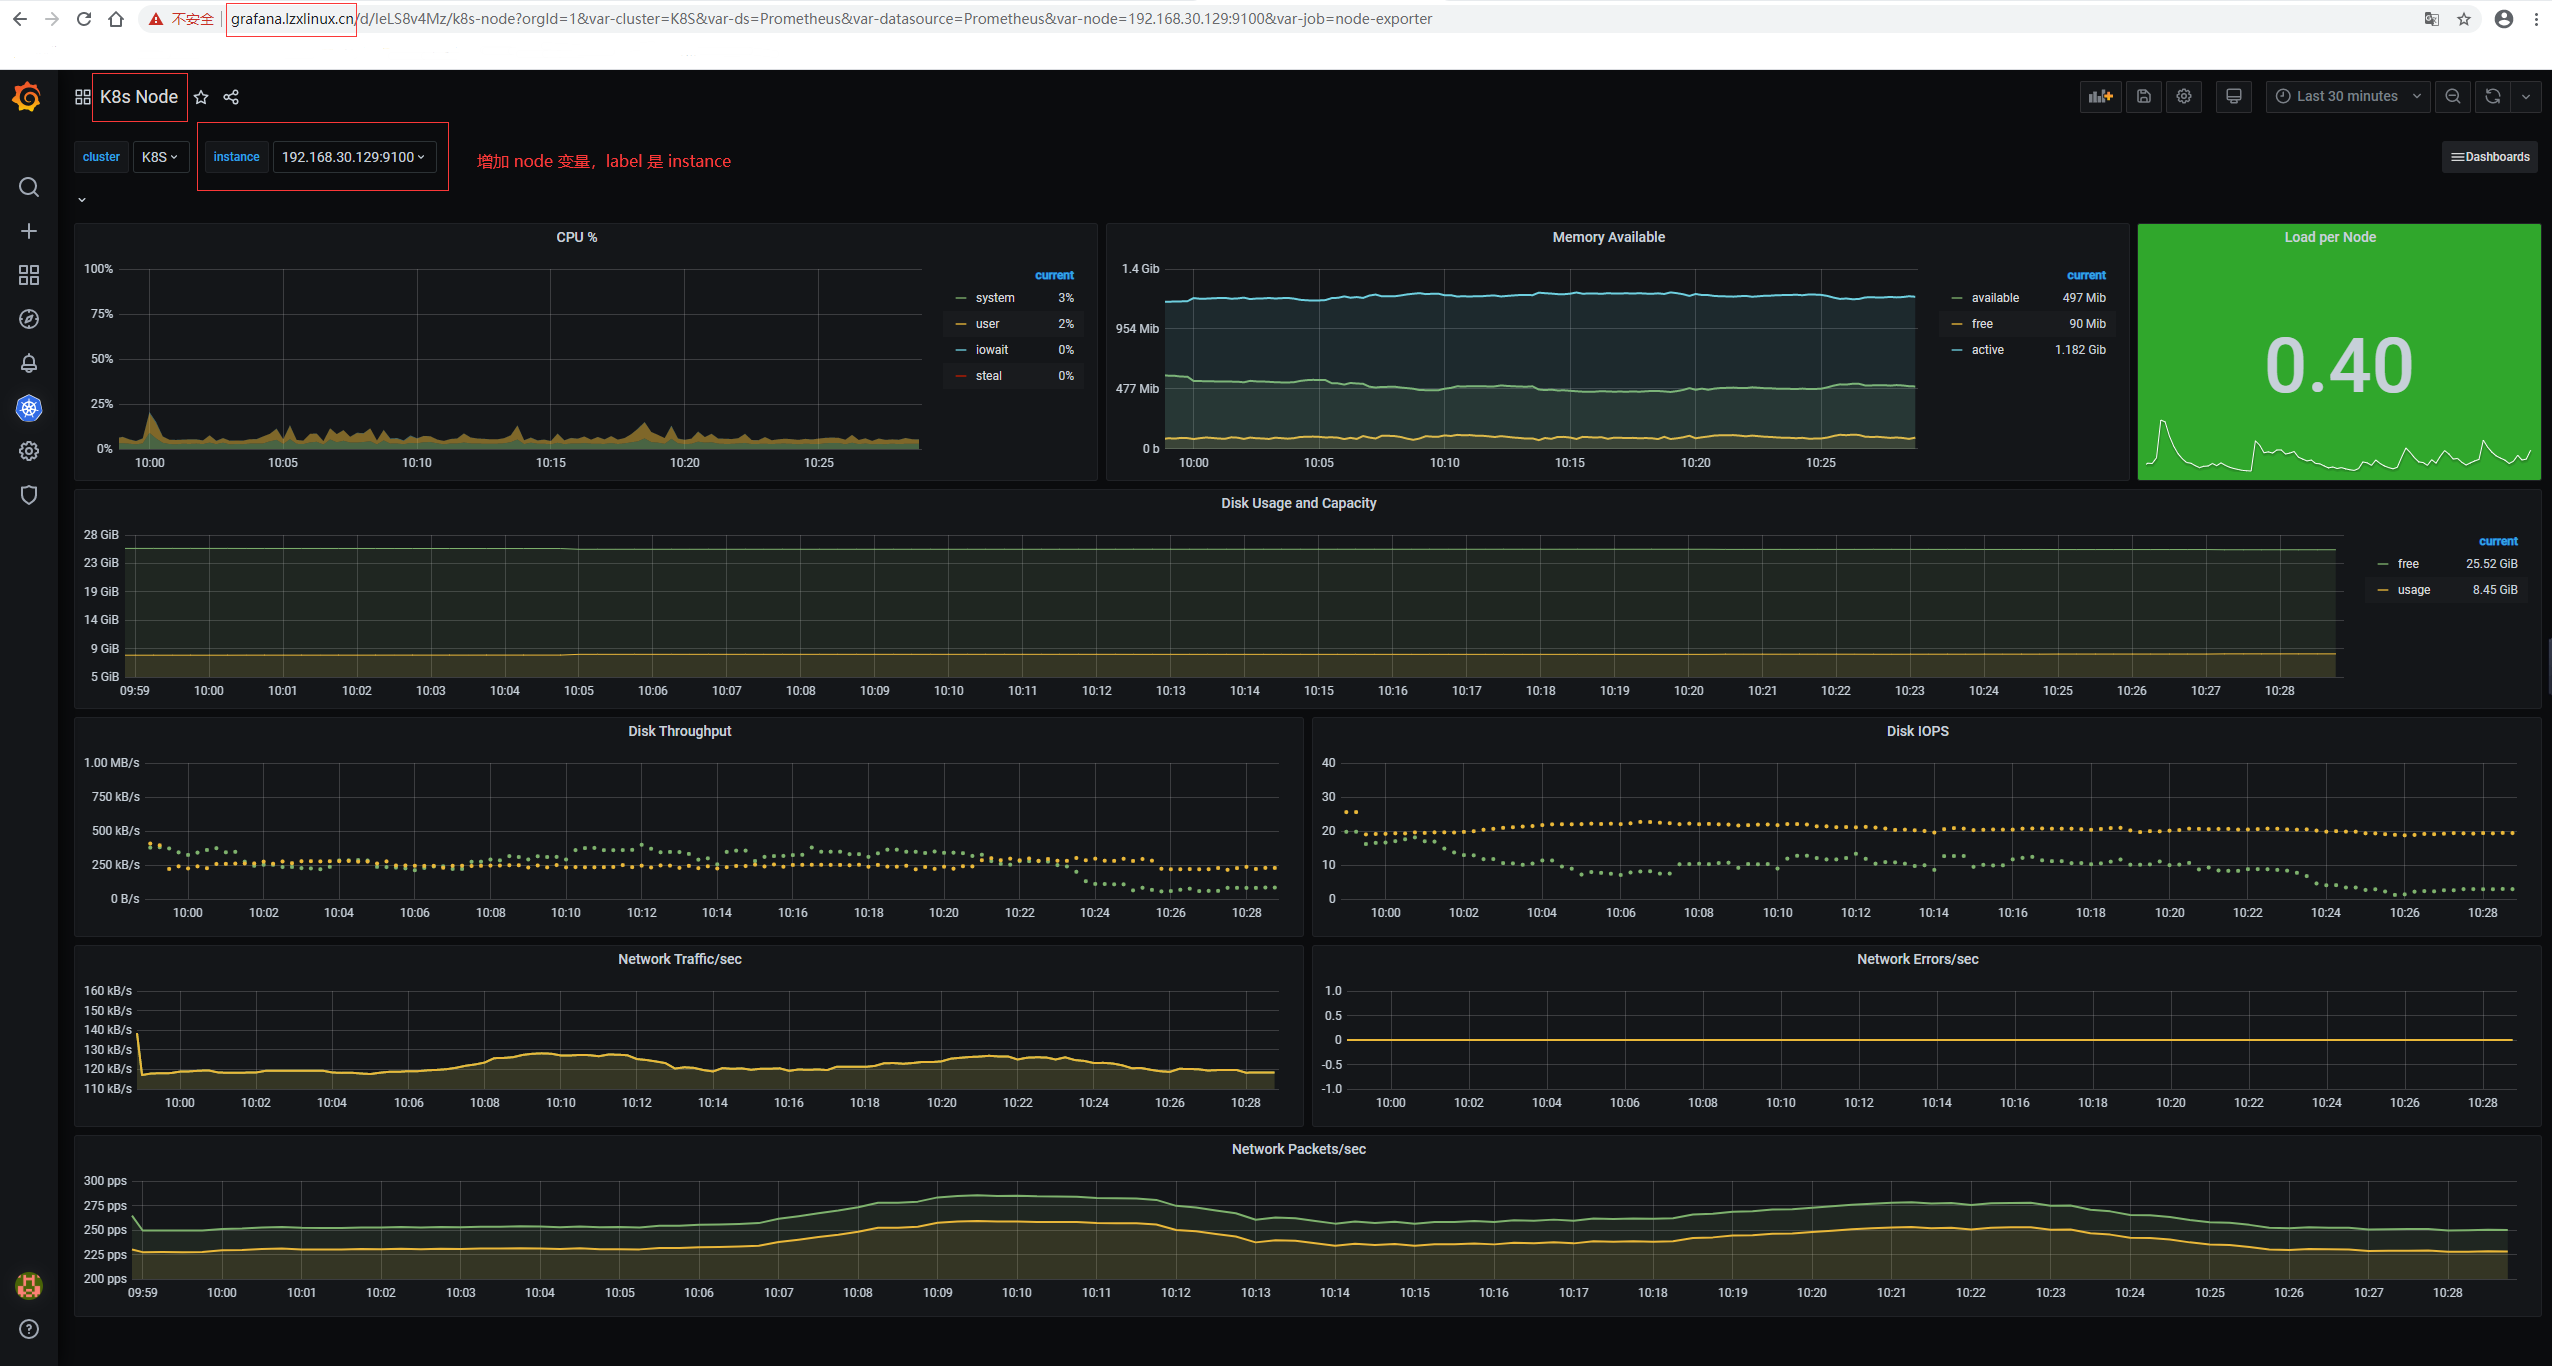Open the refresh interval dropdown arrow
Viewport: 2552px width, 1366px height.
tap(2526, 96)
